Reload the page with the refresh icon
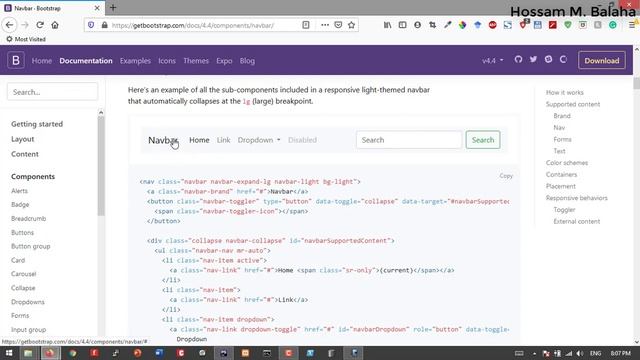This screenshot has height=360, width=640. [x=40, y=25]
